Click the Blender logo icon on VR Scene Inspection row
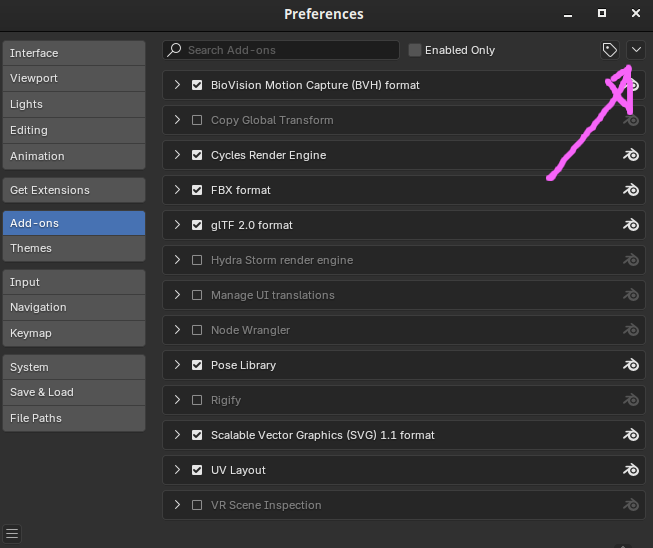Viewport: 653px width, 548px height. 631,505
